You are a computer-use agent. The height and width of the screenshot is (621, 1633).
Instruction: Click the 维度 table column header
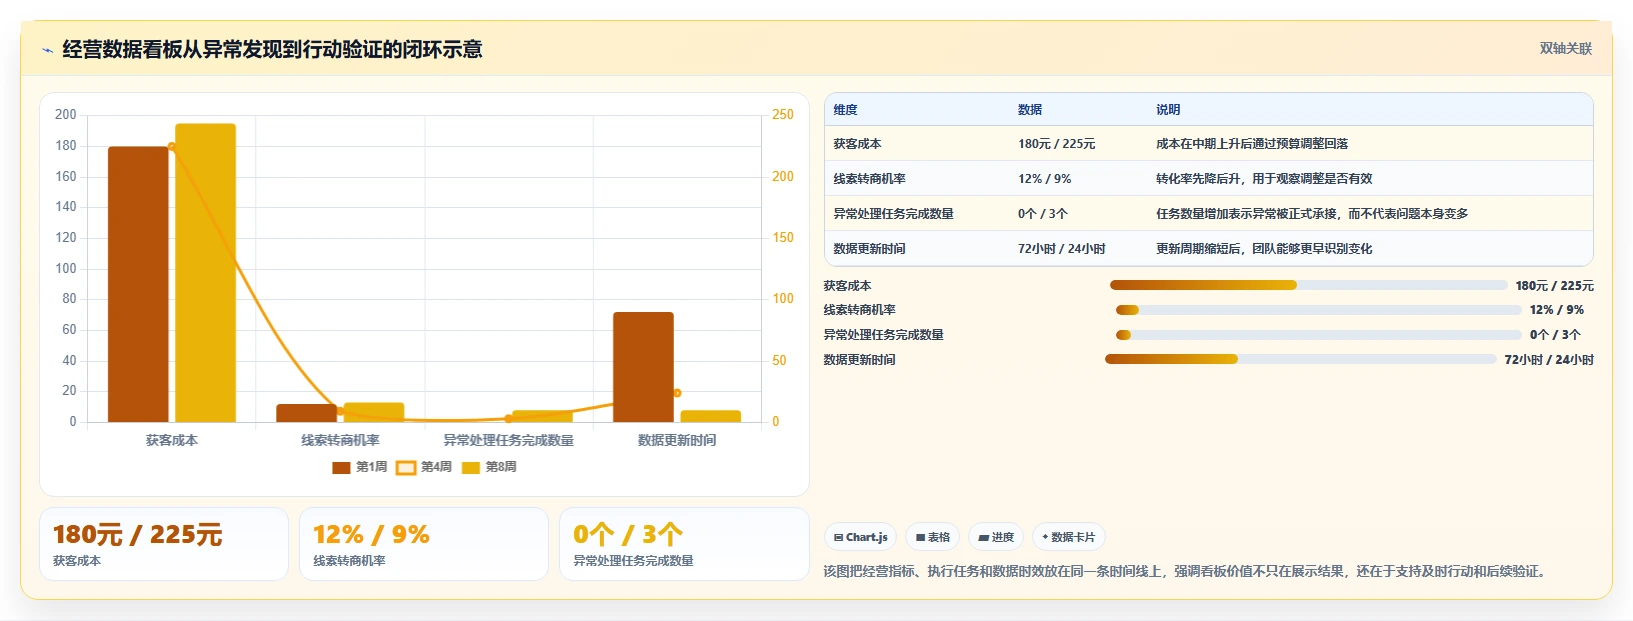pos(846,110)
